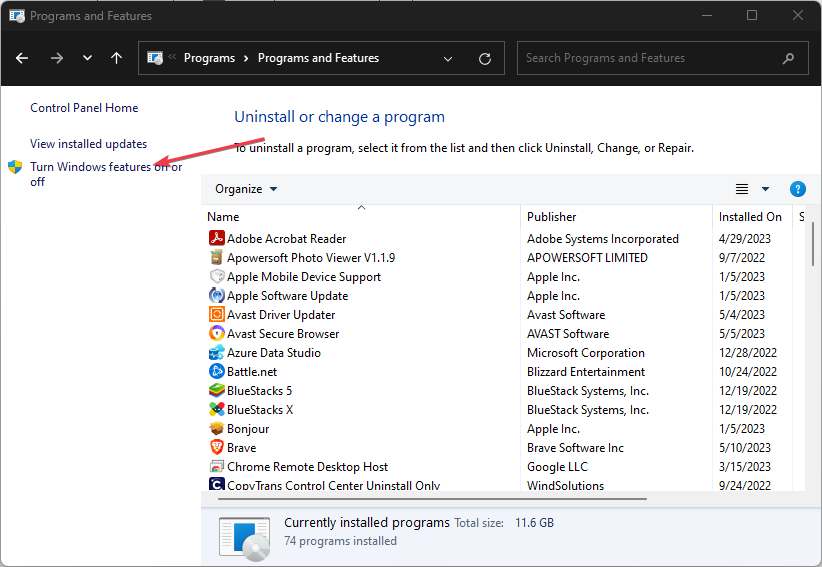Click Google LLC publisher cell

[557, 466]
